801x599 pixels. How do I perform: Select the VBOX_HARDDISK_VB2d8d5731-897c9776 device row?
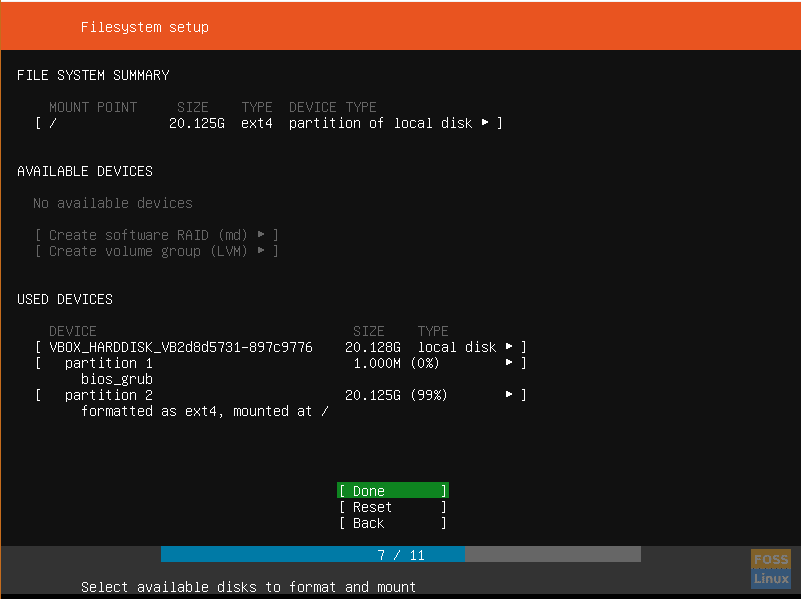pyautogui.click(x=280, y=347)
